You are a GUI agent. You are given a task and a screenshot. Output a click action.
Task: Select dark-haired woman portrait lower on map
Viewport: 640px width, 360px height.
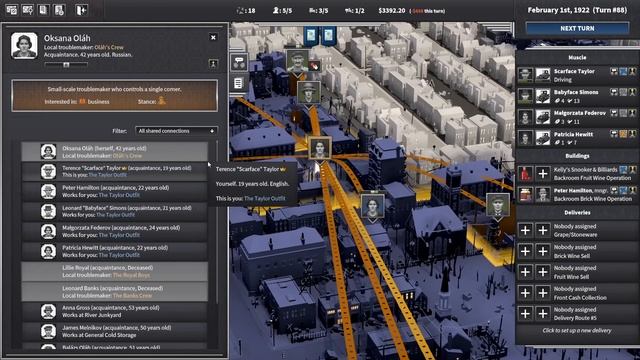(x=373, y=206)
